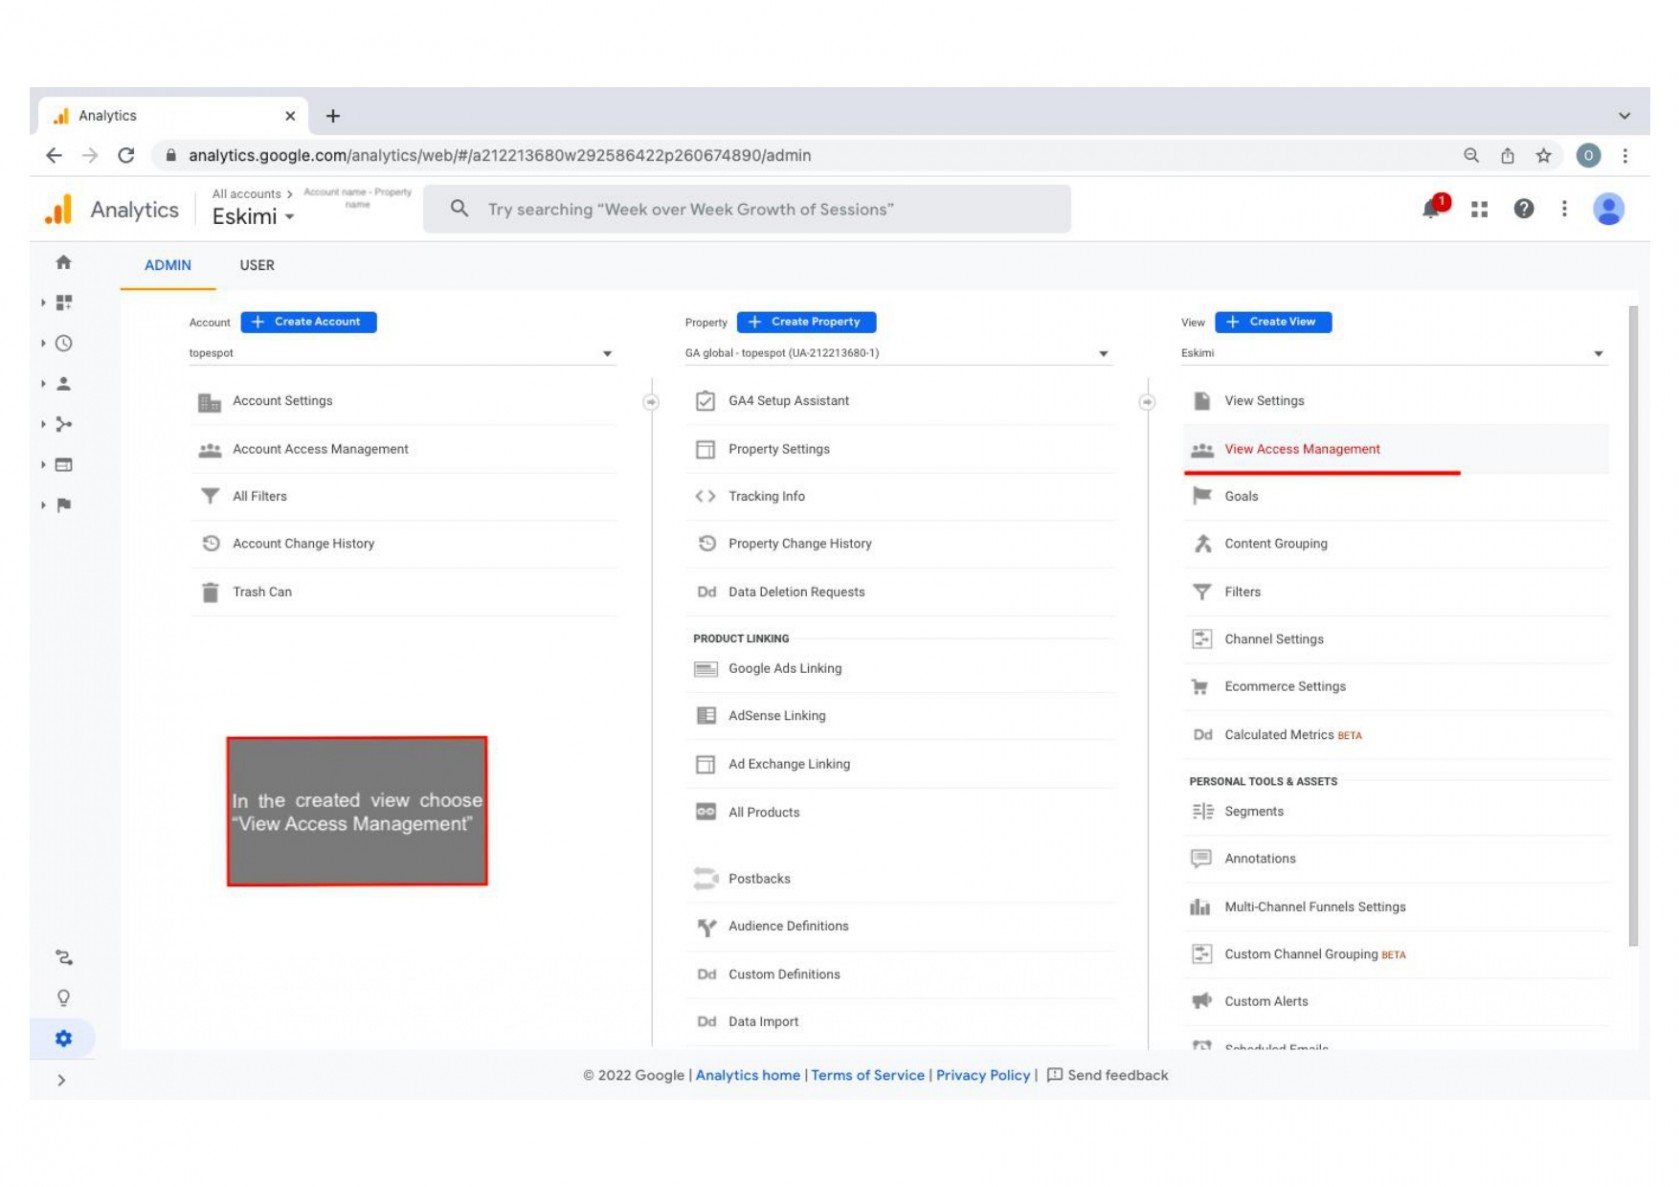Open Analytics home footer link
1680x1187 pixels.
click(x=748, y=1075)
